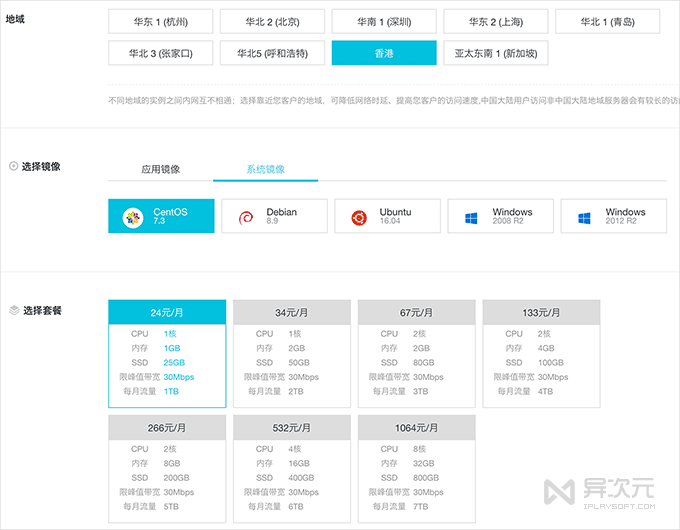The width and height of the screenshot is (680, 530).
Task: Switch to the 应用镜像 tab
Action: [x=160, y=169]
